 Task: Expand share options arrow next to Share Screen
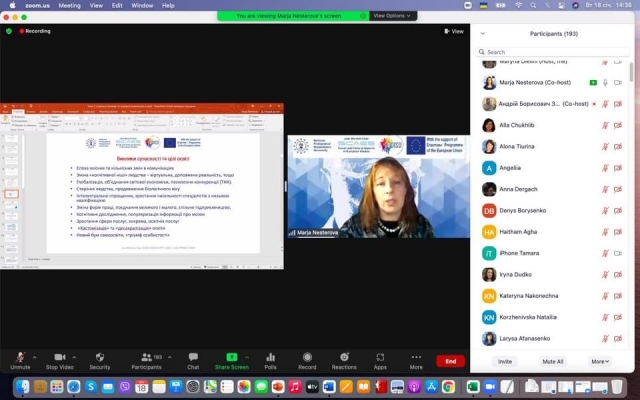coord(247,357)
